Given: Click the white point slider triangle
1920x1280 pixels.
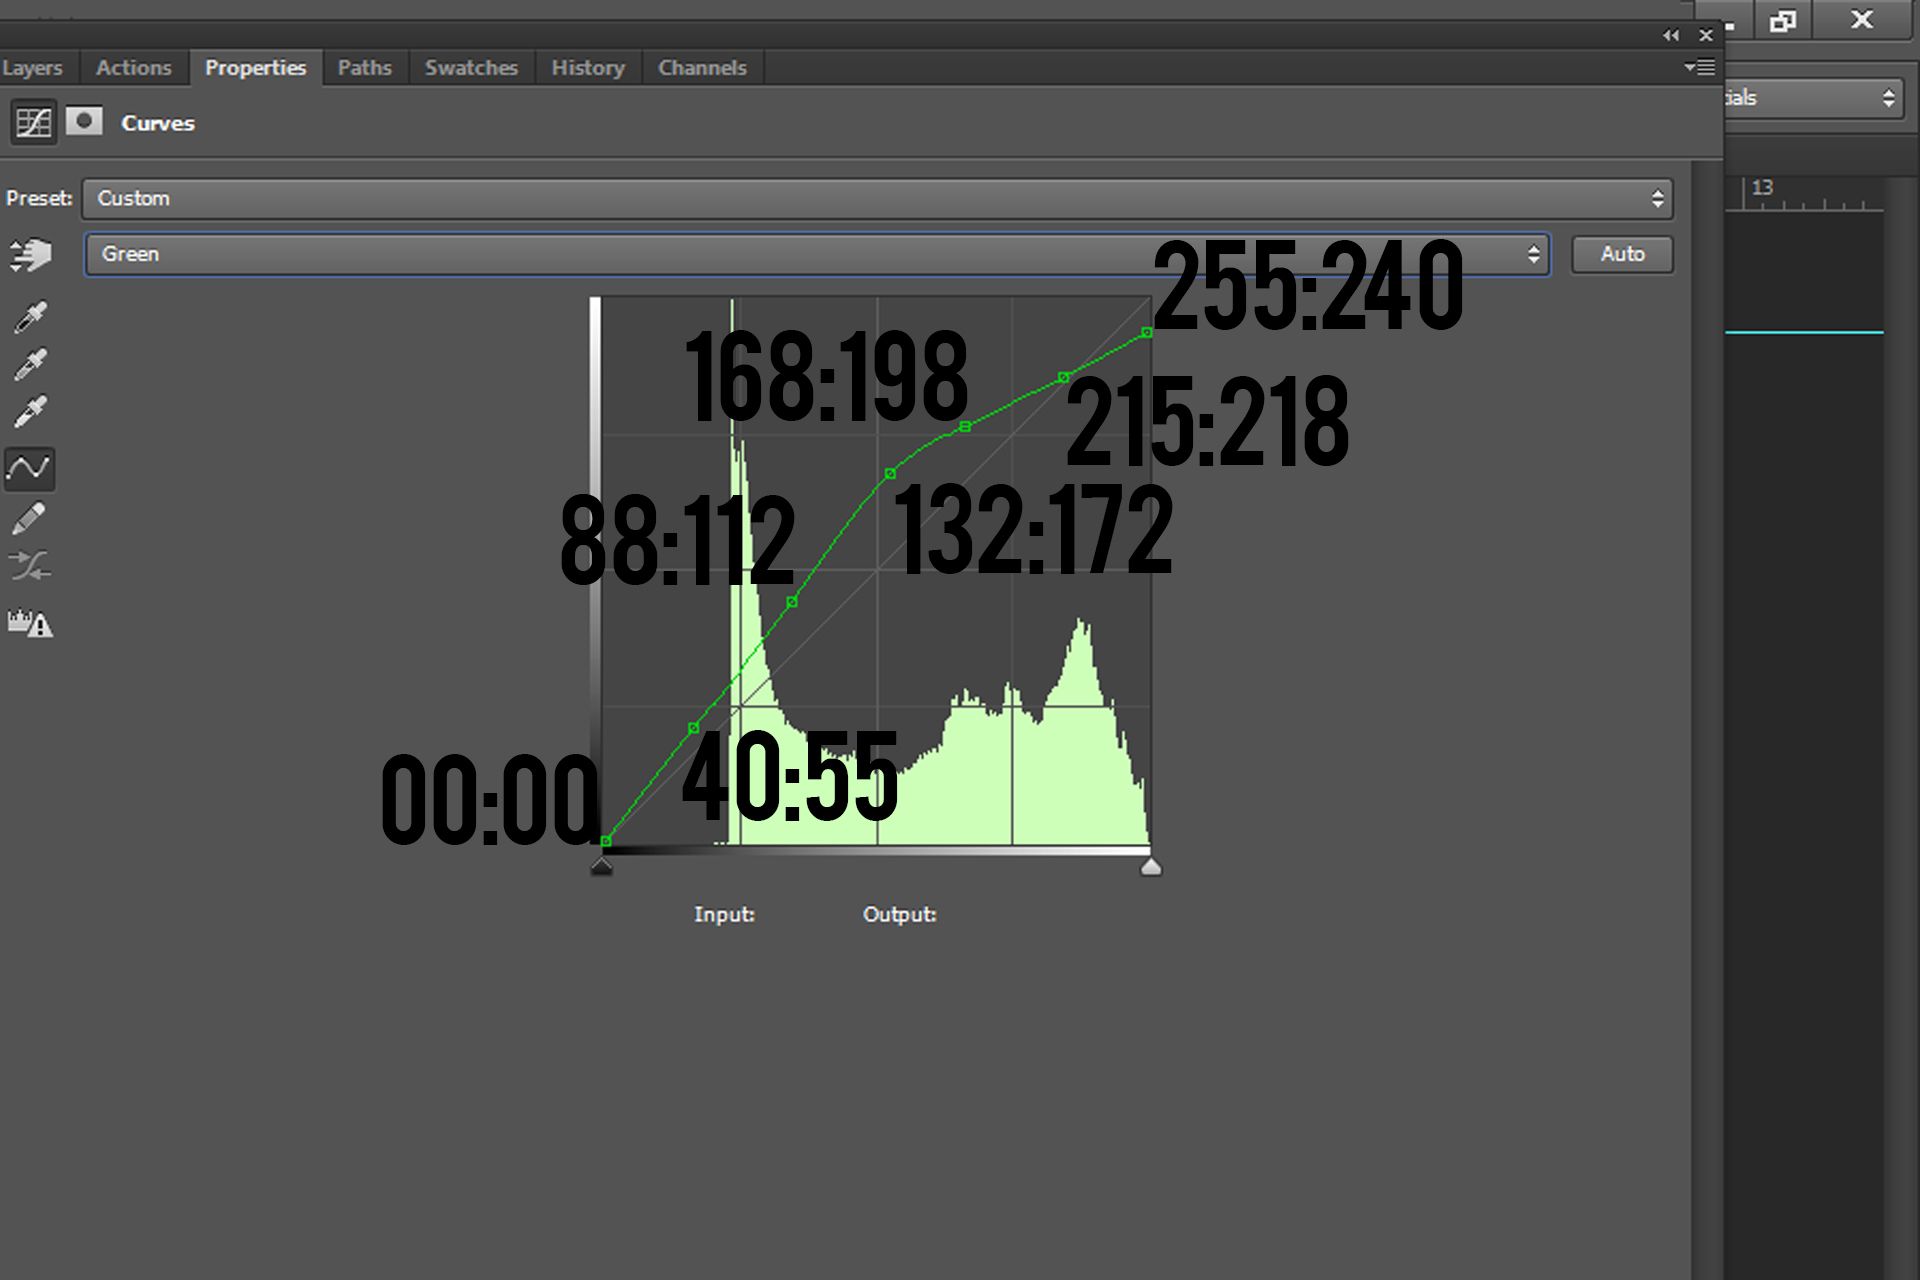Looking at the screenshot, I should 1151,867.
